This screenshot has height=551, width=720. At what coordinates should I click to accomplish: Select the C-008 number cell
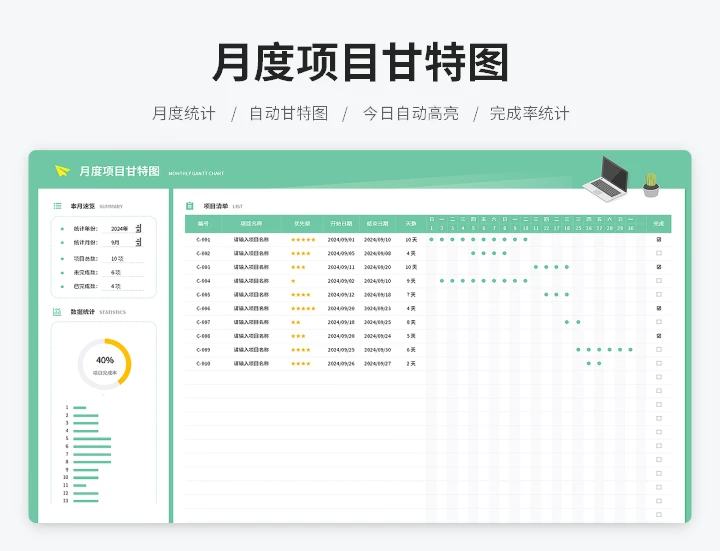click(x=203, y=336)
